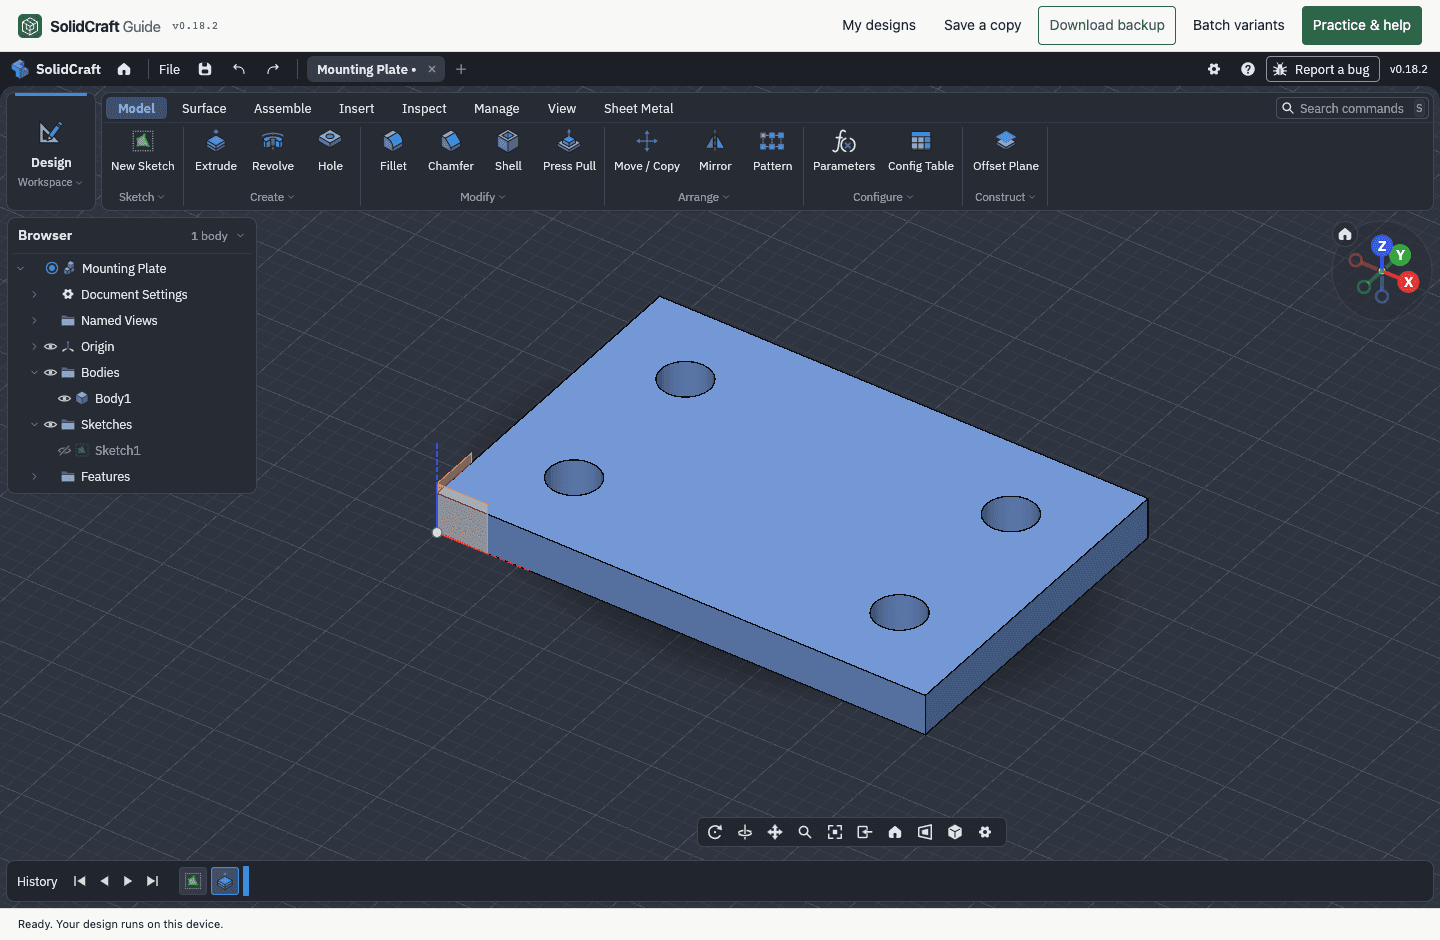Select the Press Pull tool
This screenshot has width=1440, height=940.
pos(569,152)
